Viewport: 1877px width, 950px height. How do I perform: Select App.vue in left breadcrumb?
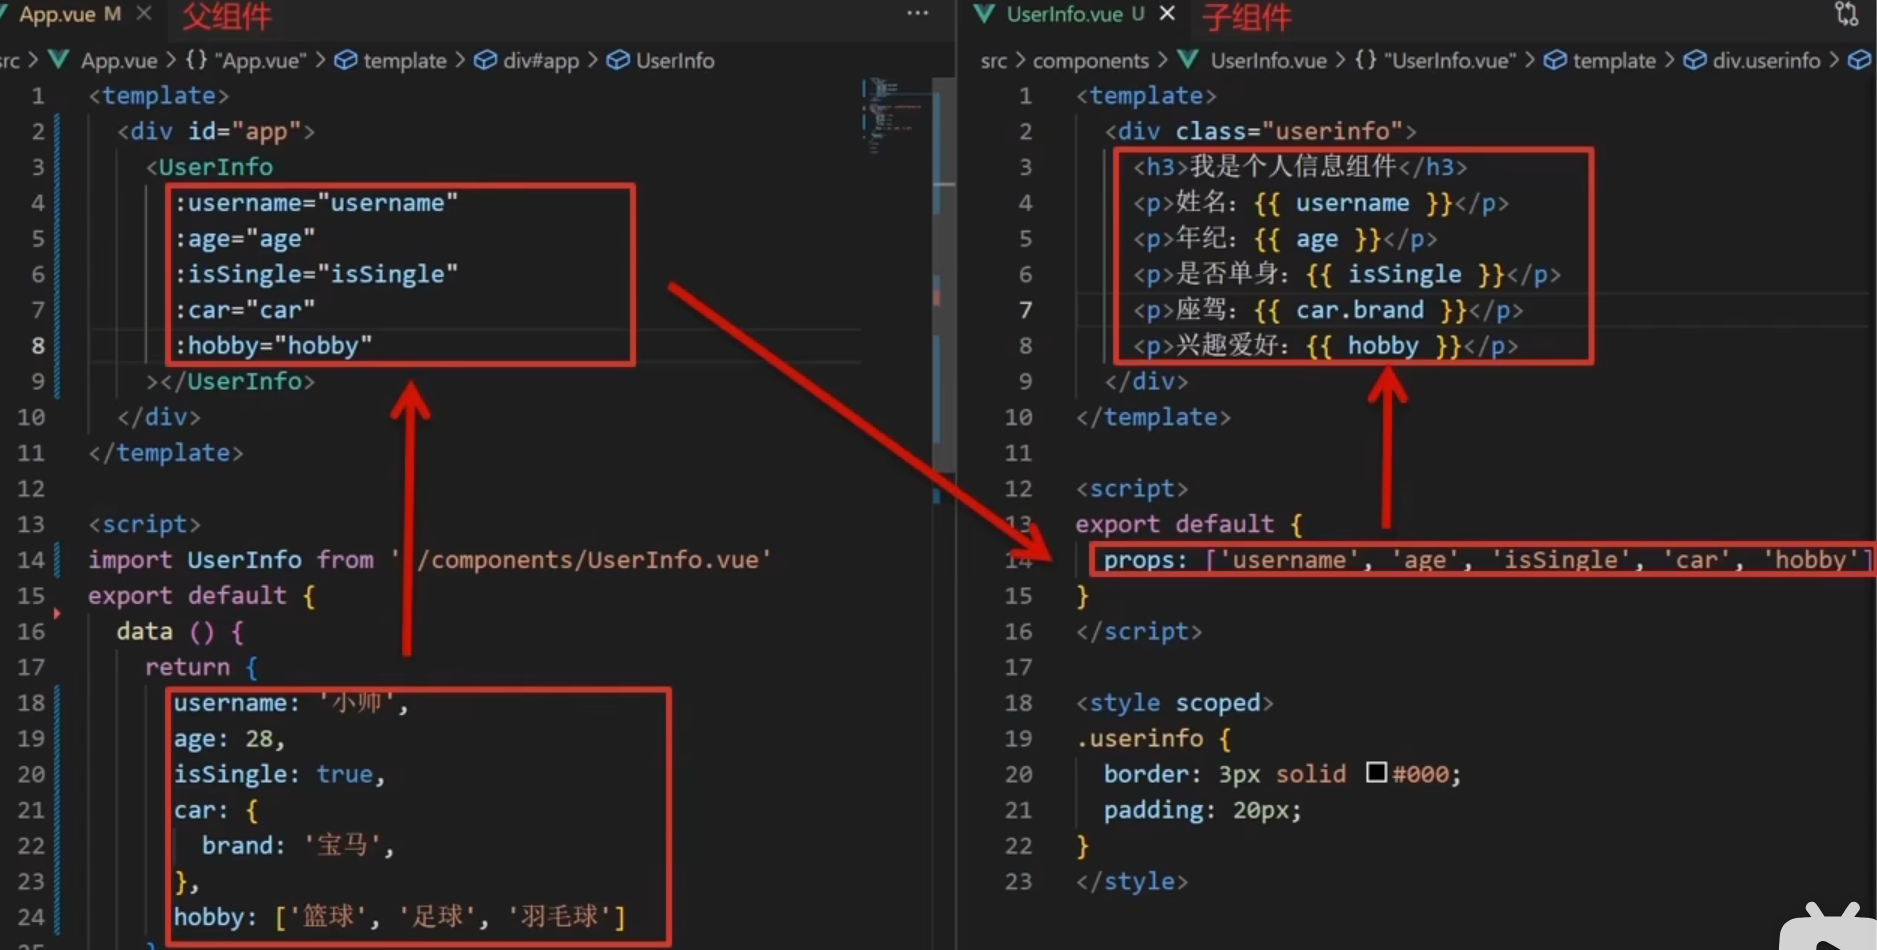pos(119,60)
